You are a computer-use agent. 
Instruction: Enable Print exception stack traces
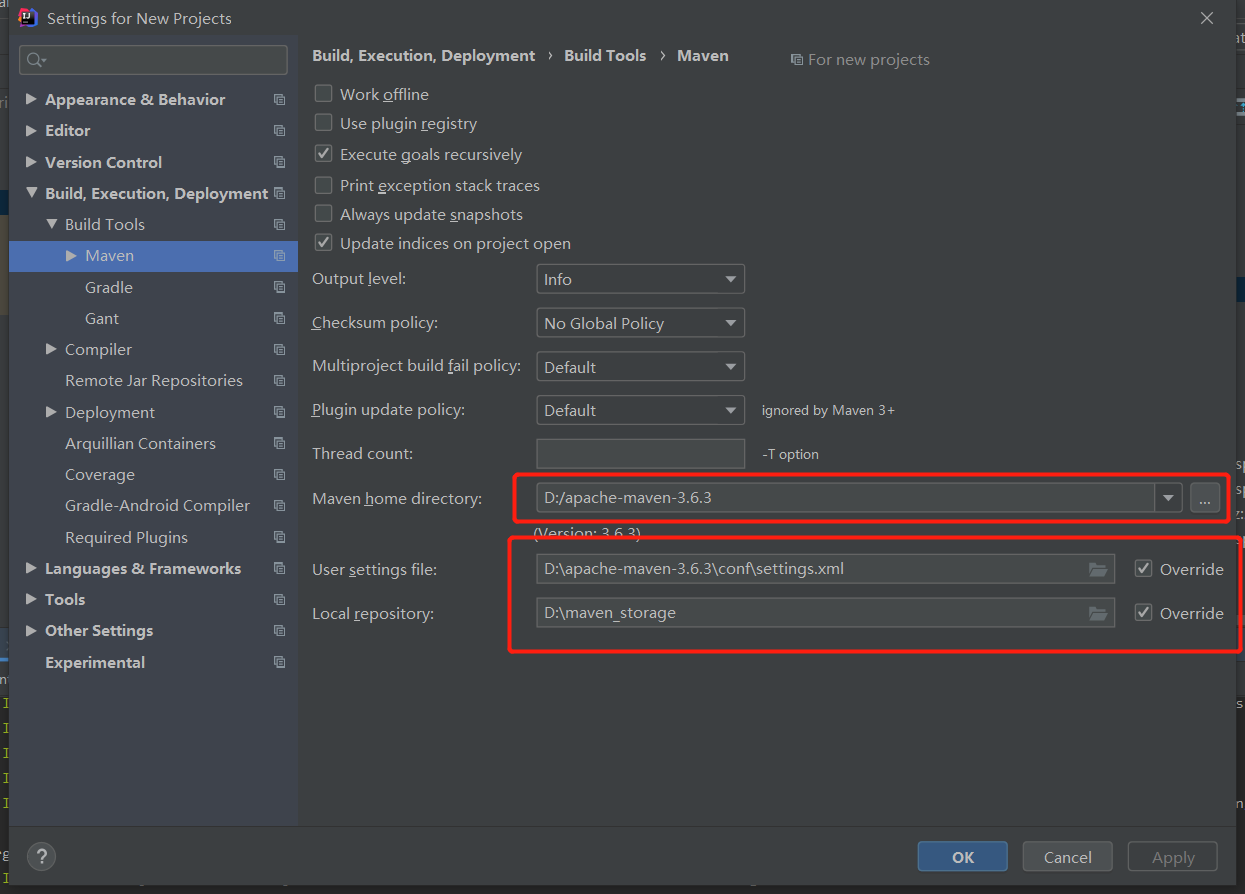pos(323,185)
